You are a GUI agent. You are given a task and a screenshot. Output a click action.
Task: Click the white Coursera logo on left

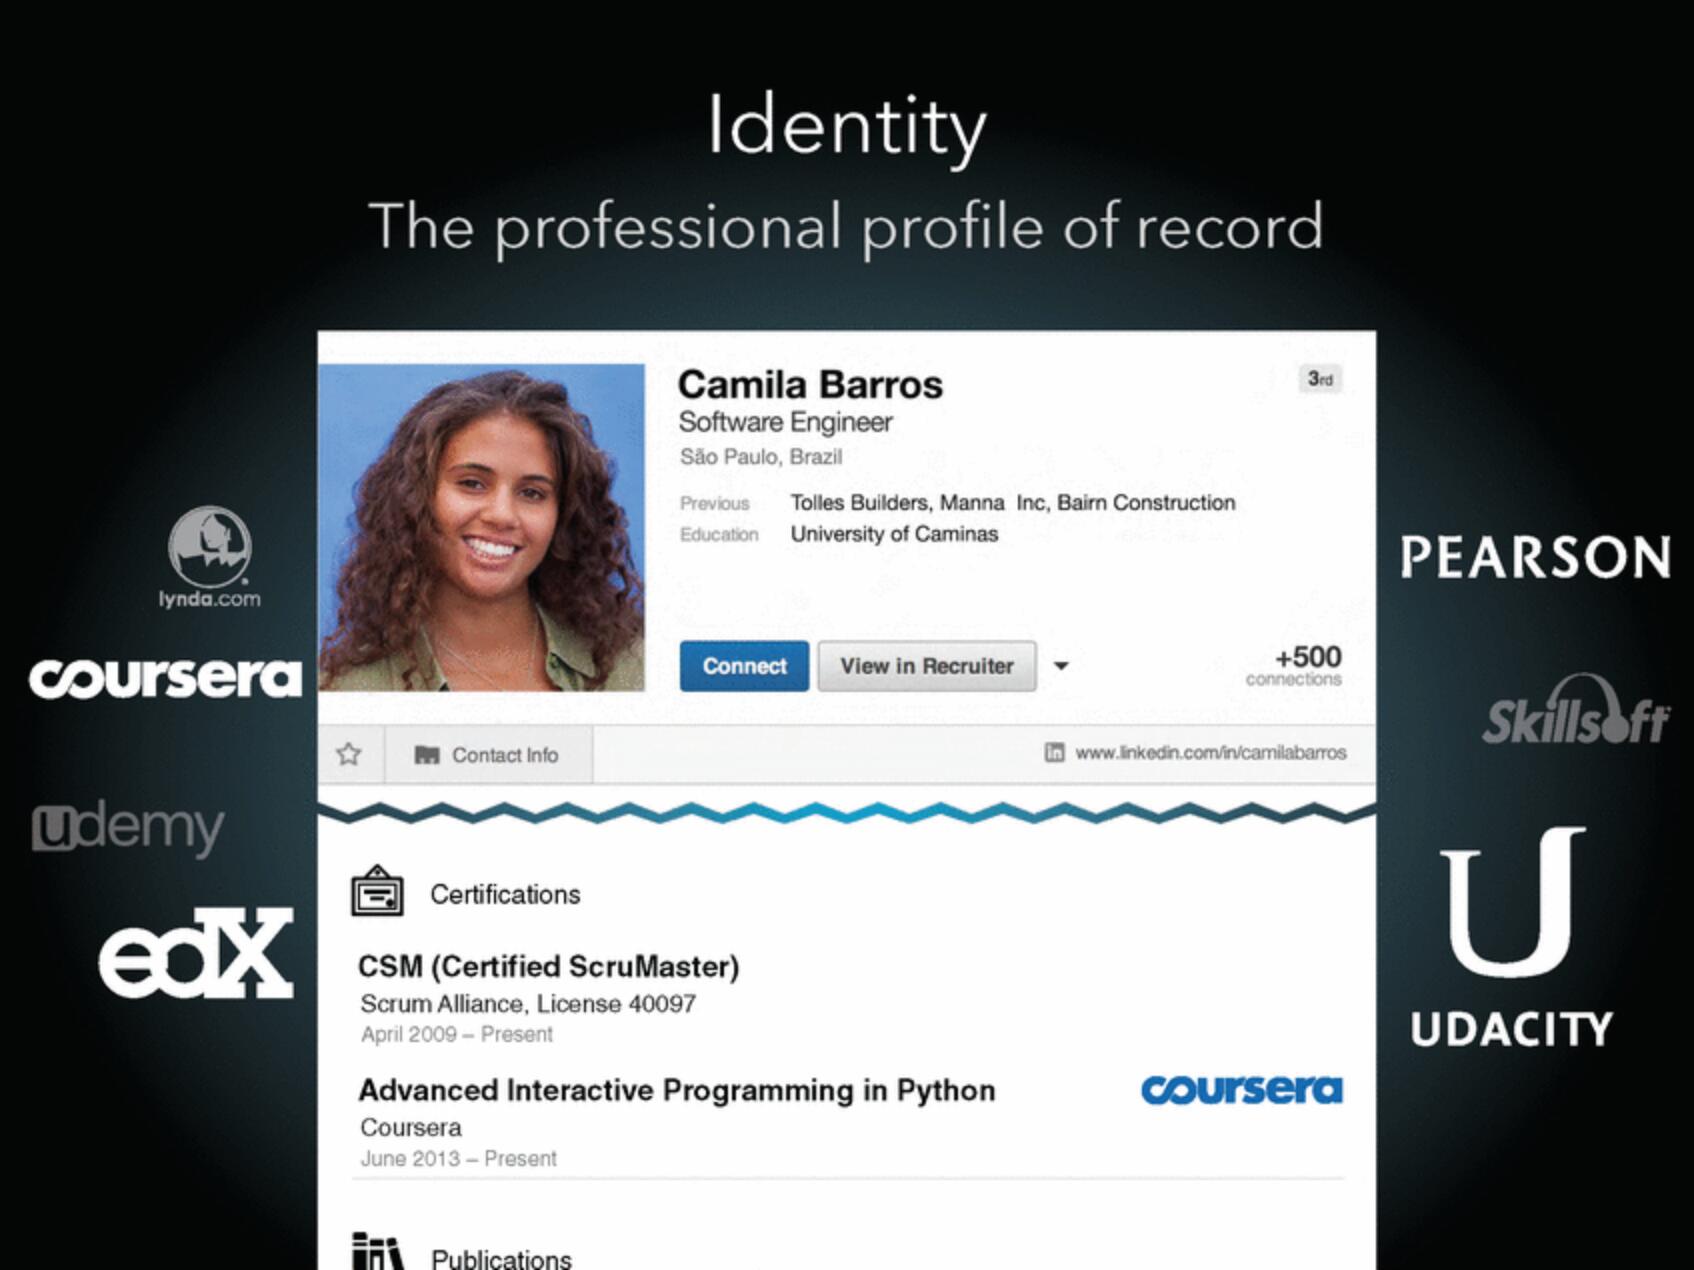coord(165,678)
